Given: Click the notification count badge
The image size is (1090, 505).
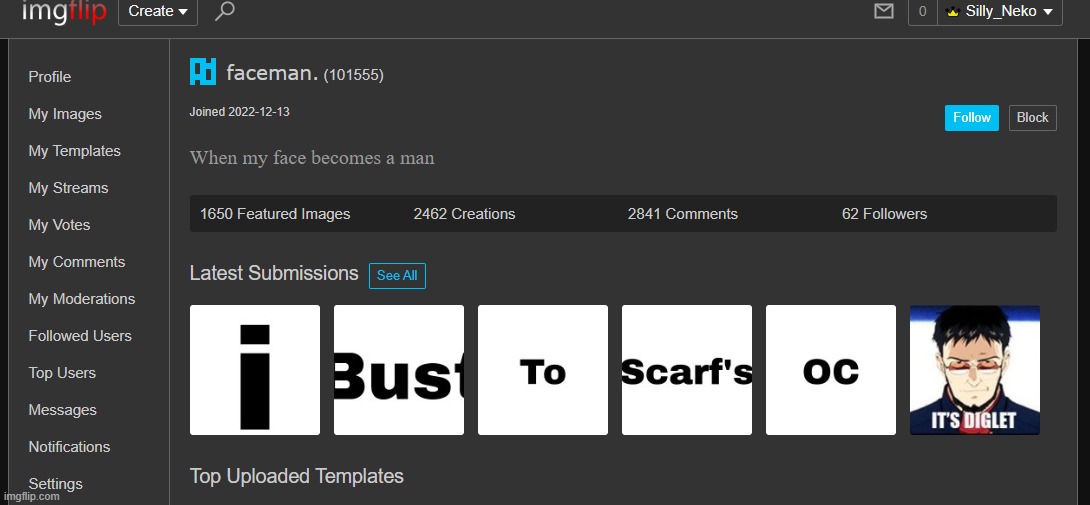Looking at the screenshot, I should 921,12.
